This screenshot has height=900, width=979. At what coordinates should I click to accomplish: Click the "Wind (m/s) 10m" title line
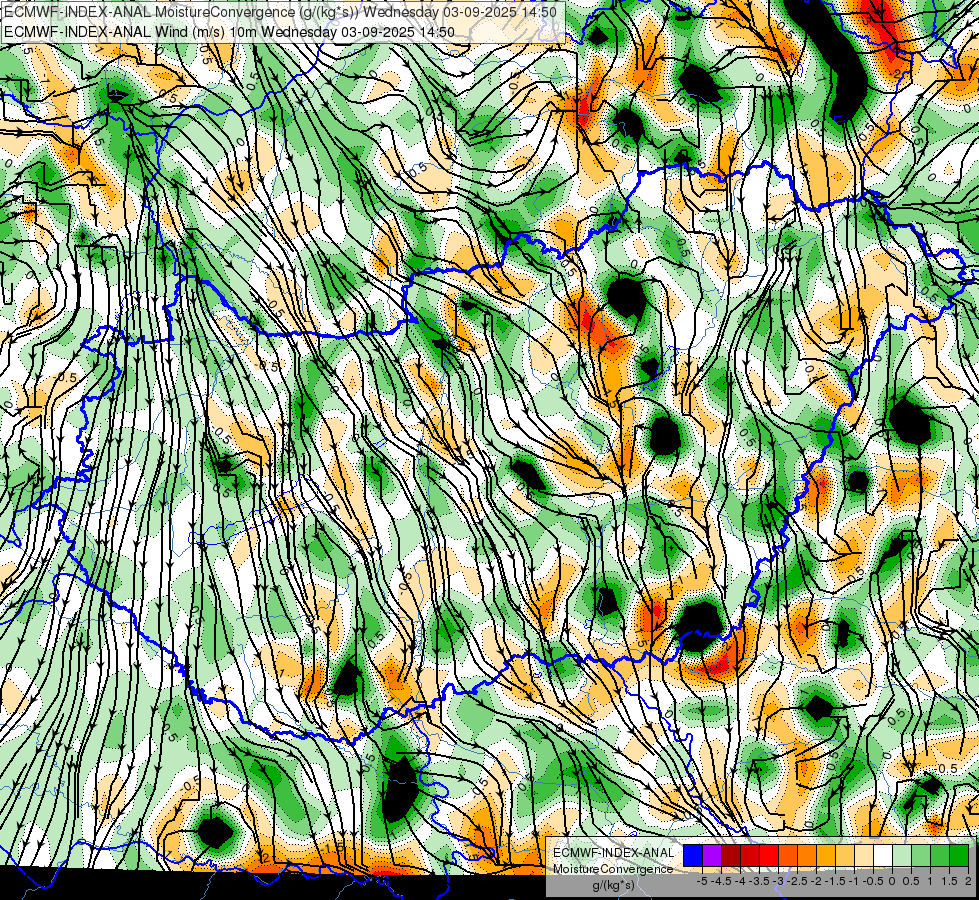pyautogui.click(x=229, y=32)
